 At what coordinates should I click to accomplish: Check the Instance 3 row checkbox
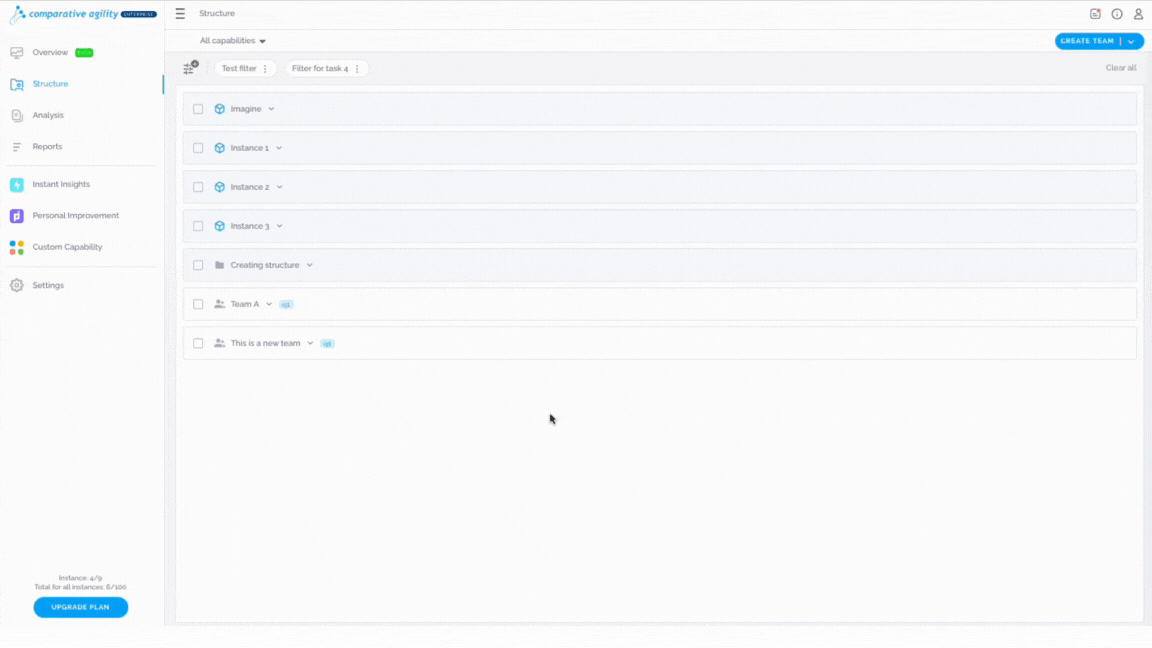point(198,226)
